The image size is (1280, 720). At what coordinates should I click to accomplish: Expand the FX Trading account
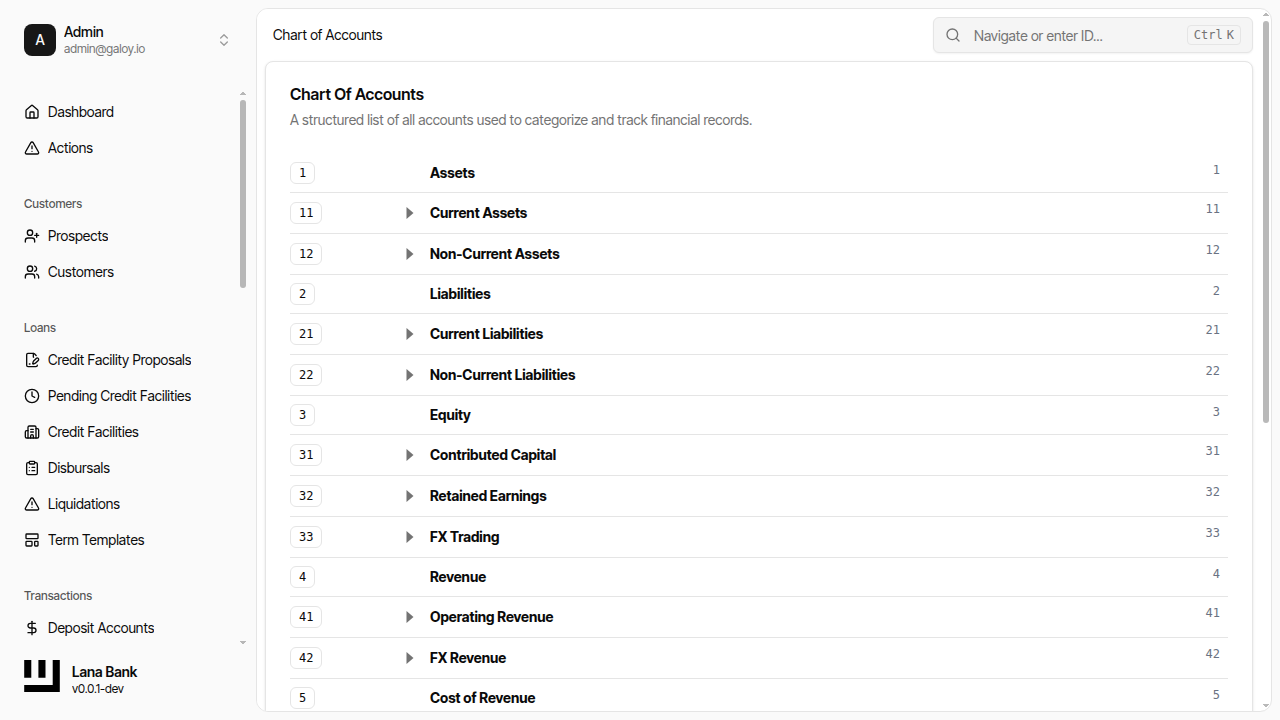pyautogui.click(x=409, y=536)
